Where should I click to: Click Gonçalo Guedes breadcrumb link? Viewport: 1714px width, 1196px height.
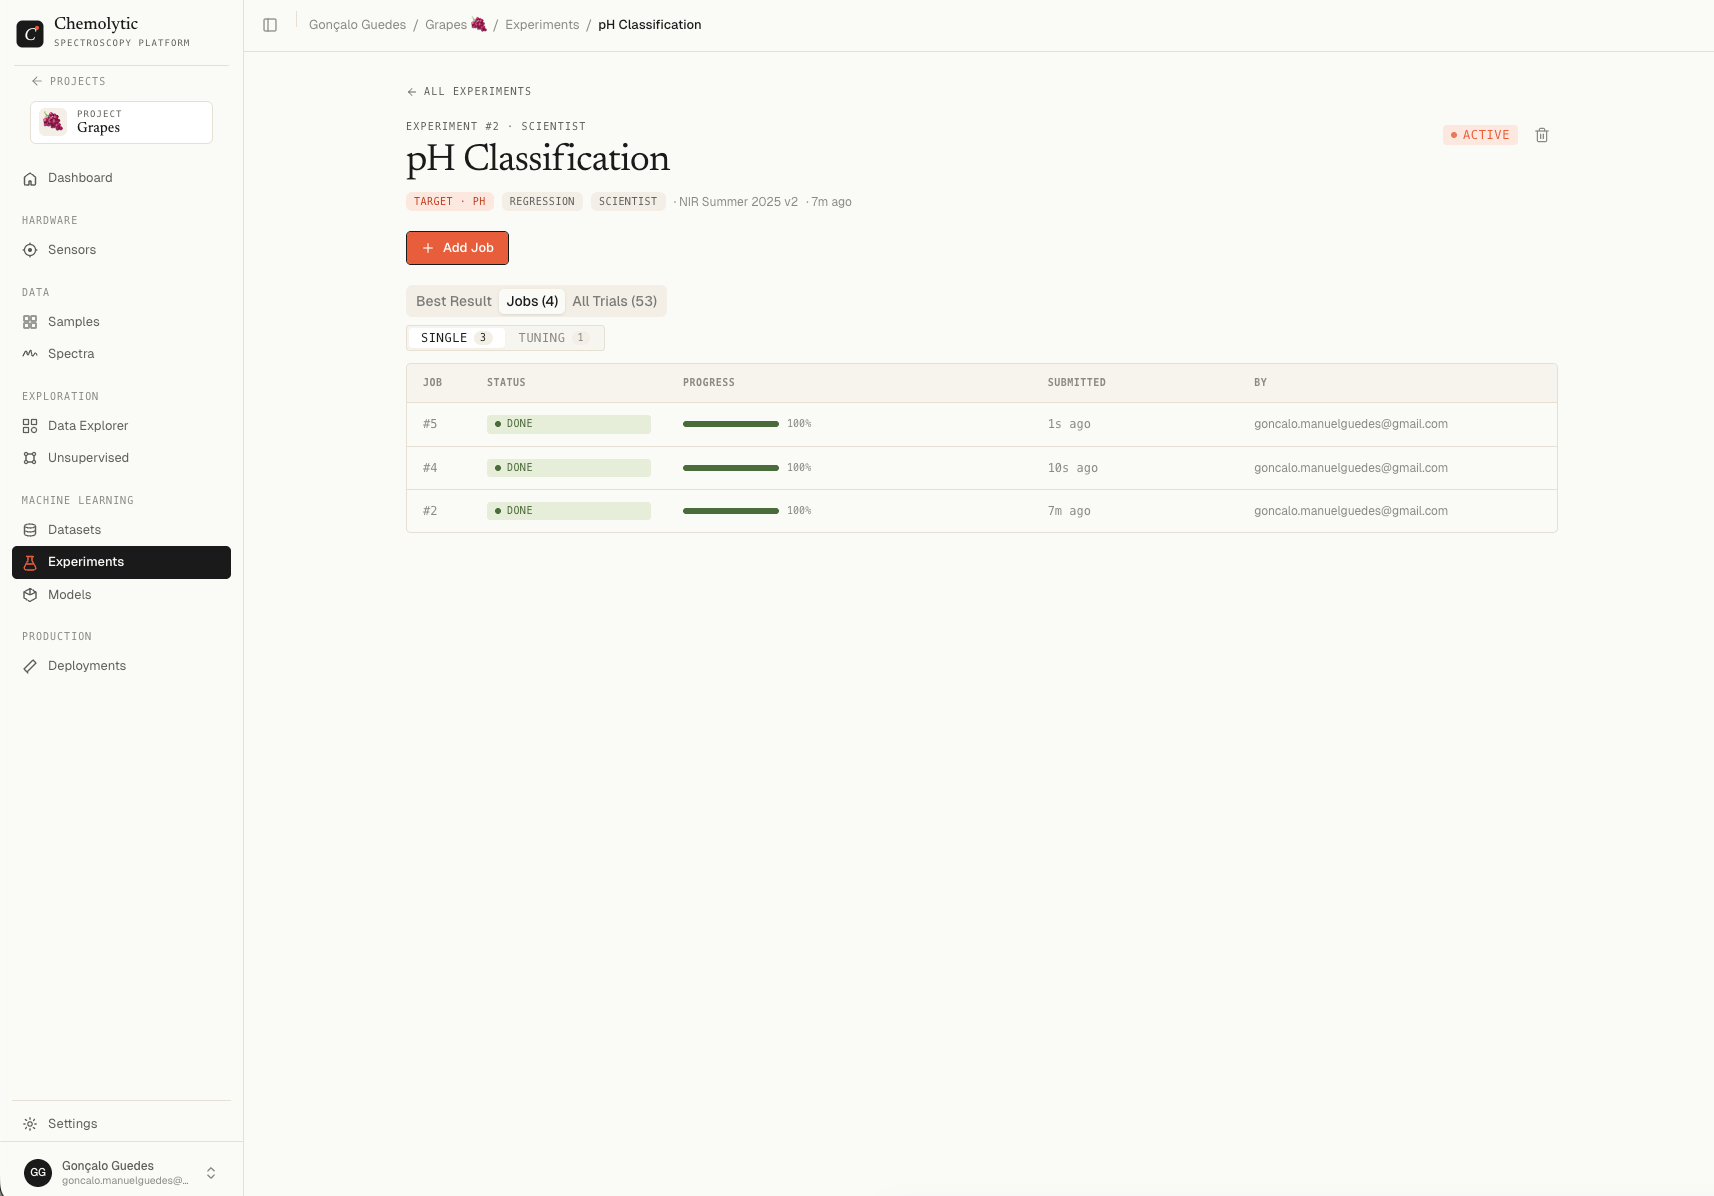coord(357,25)
